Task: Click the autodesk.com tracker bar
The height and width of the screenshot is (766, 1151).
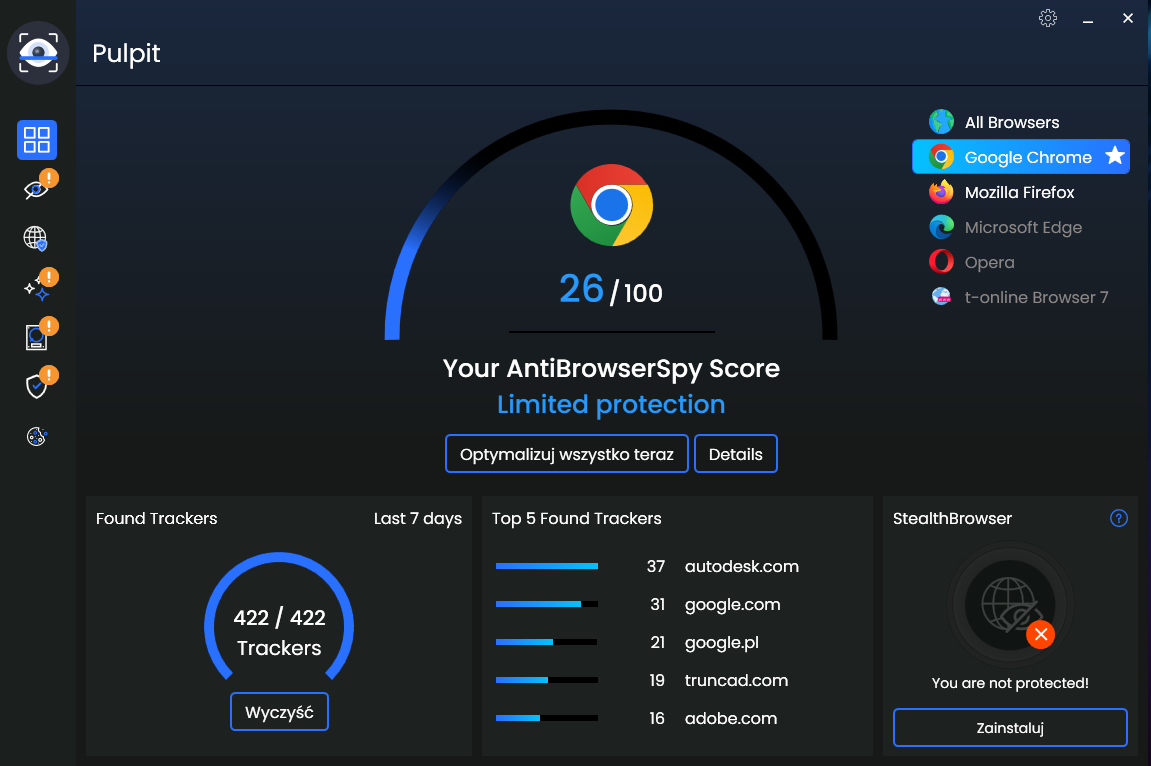Action: click(x=547, y=566)
